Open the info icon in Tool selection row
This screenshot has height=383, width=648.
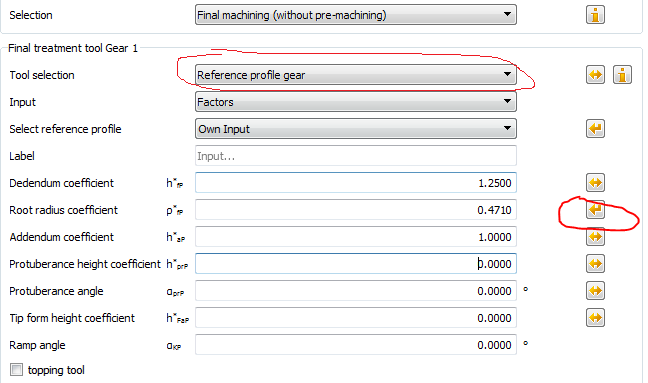pos(622,75)
